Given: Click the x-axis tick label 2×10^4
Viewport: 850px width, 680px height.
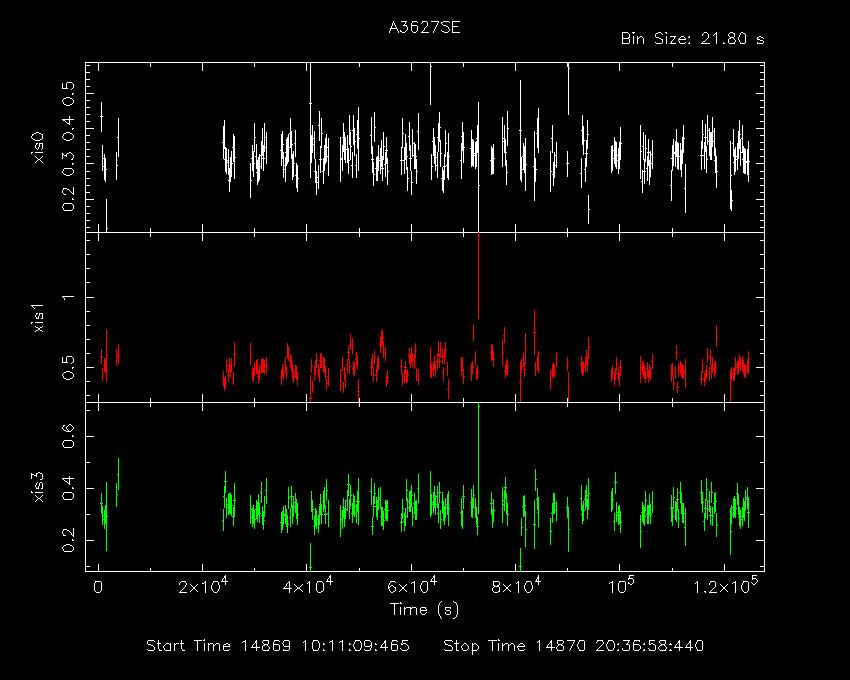Looking at the screenshot, I should [x=203, y=586].
